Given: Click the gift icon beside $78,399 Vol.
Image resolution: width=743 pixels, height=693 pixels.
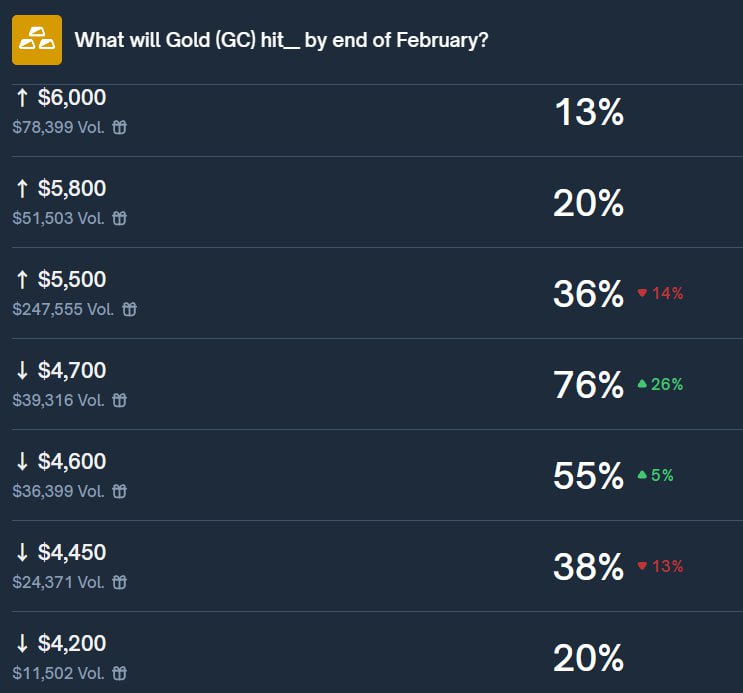Looking at the screenshot, I should coord(119,127).
